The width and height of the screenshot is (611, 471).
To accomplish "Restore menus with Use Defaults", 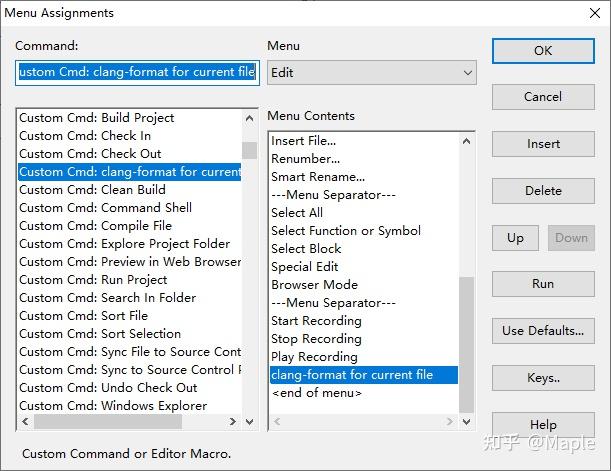I will pos(543,331).
